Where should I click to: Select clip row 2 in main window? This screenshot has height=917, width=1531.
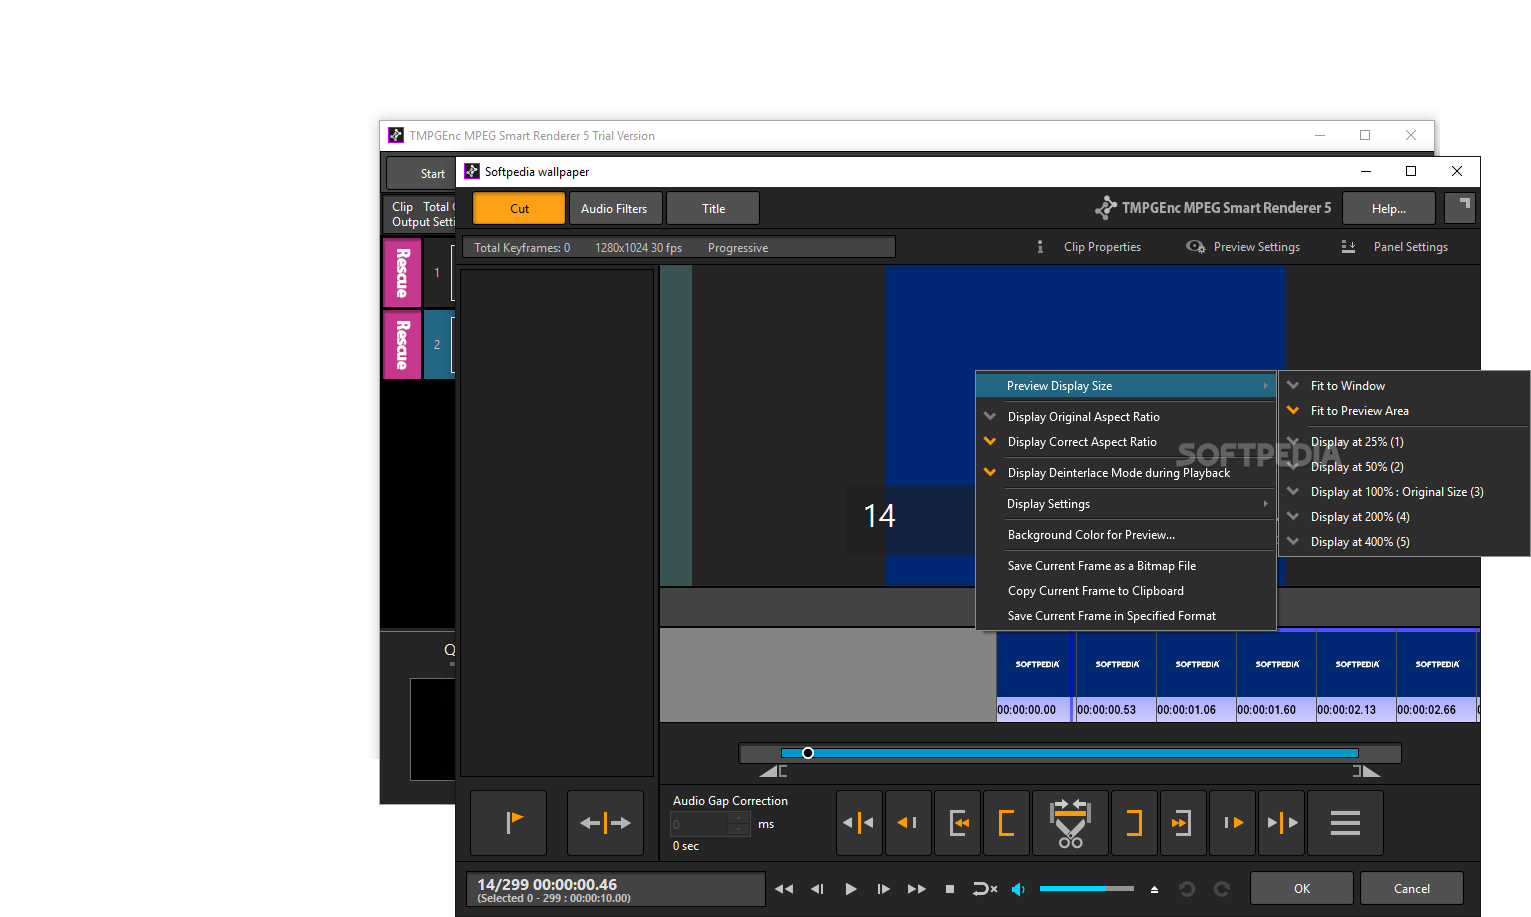(439, 344)
